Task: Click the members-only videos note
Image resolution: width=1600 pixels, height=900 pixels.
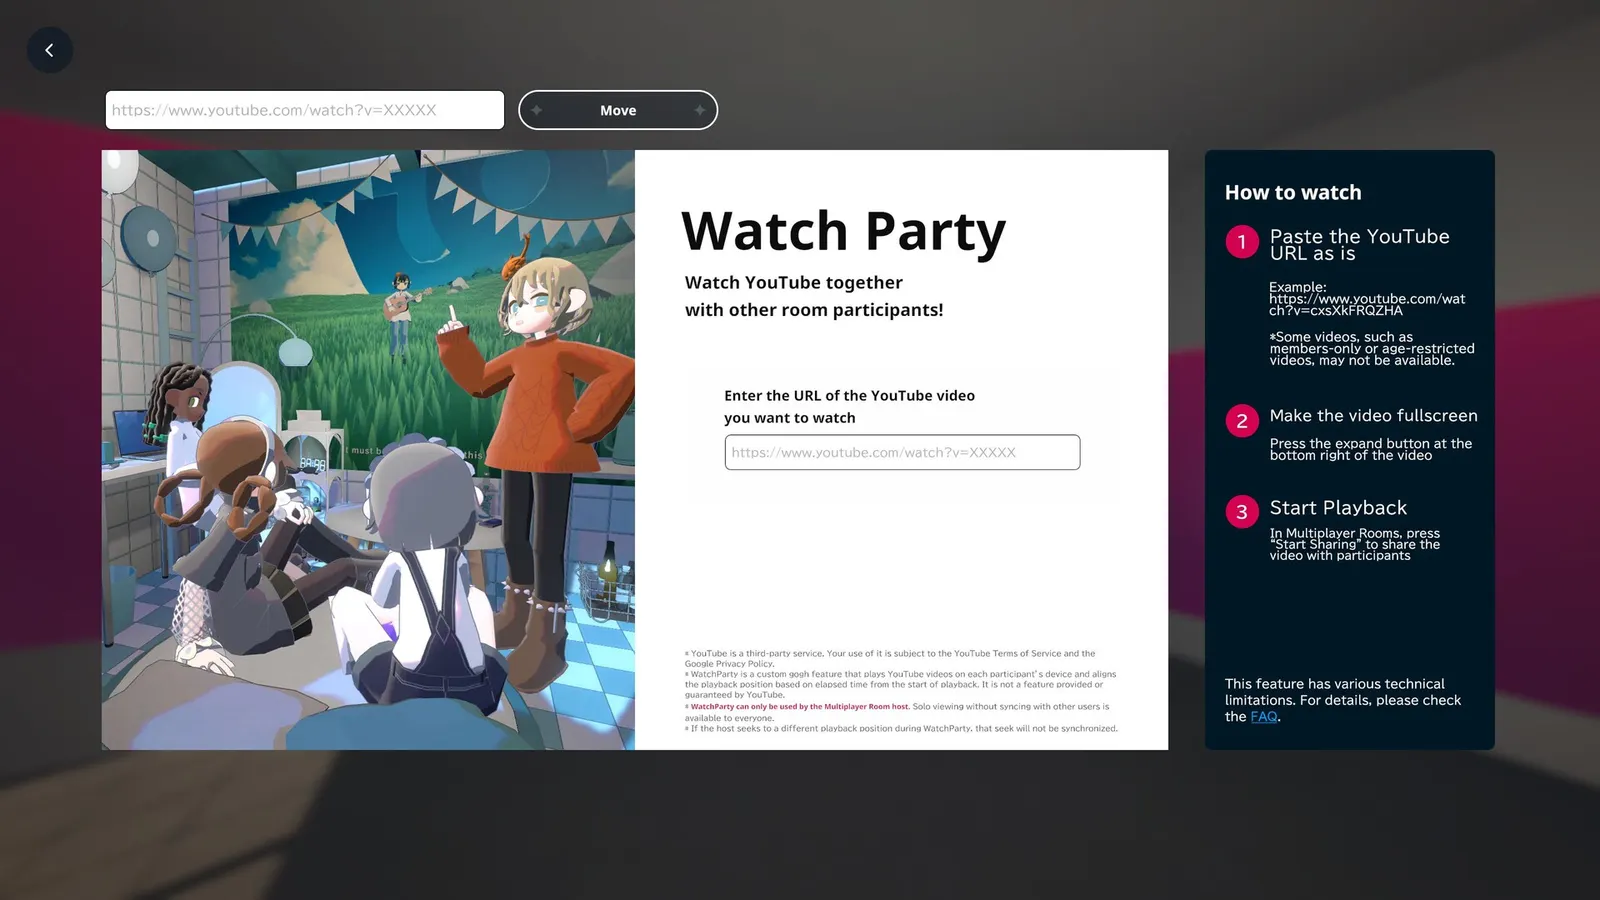Action: (1372, 349)
